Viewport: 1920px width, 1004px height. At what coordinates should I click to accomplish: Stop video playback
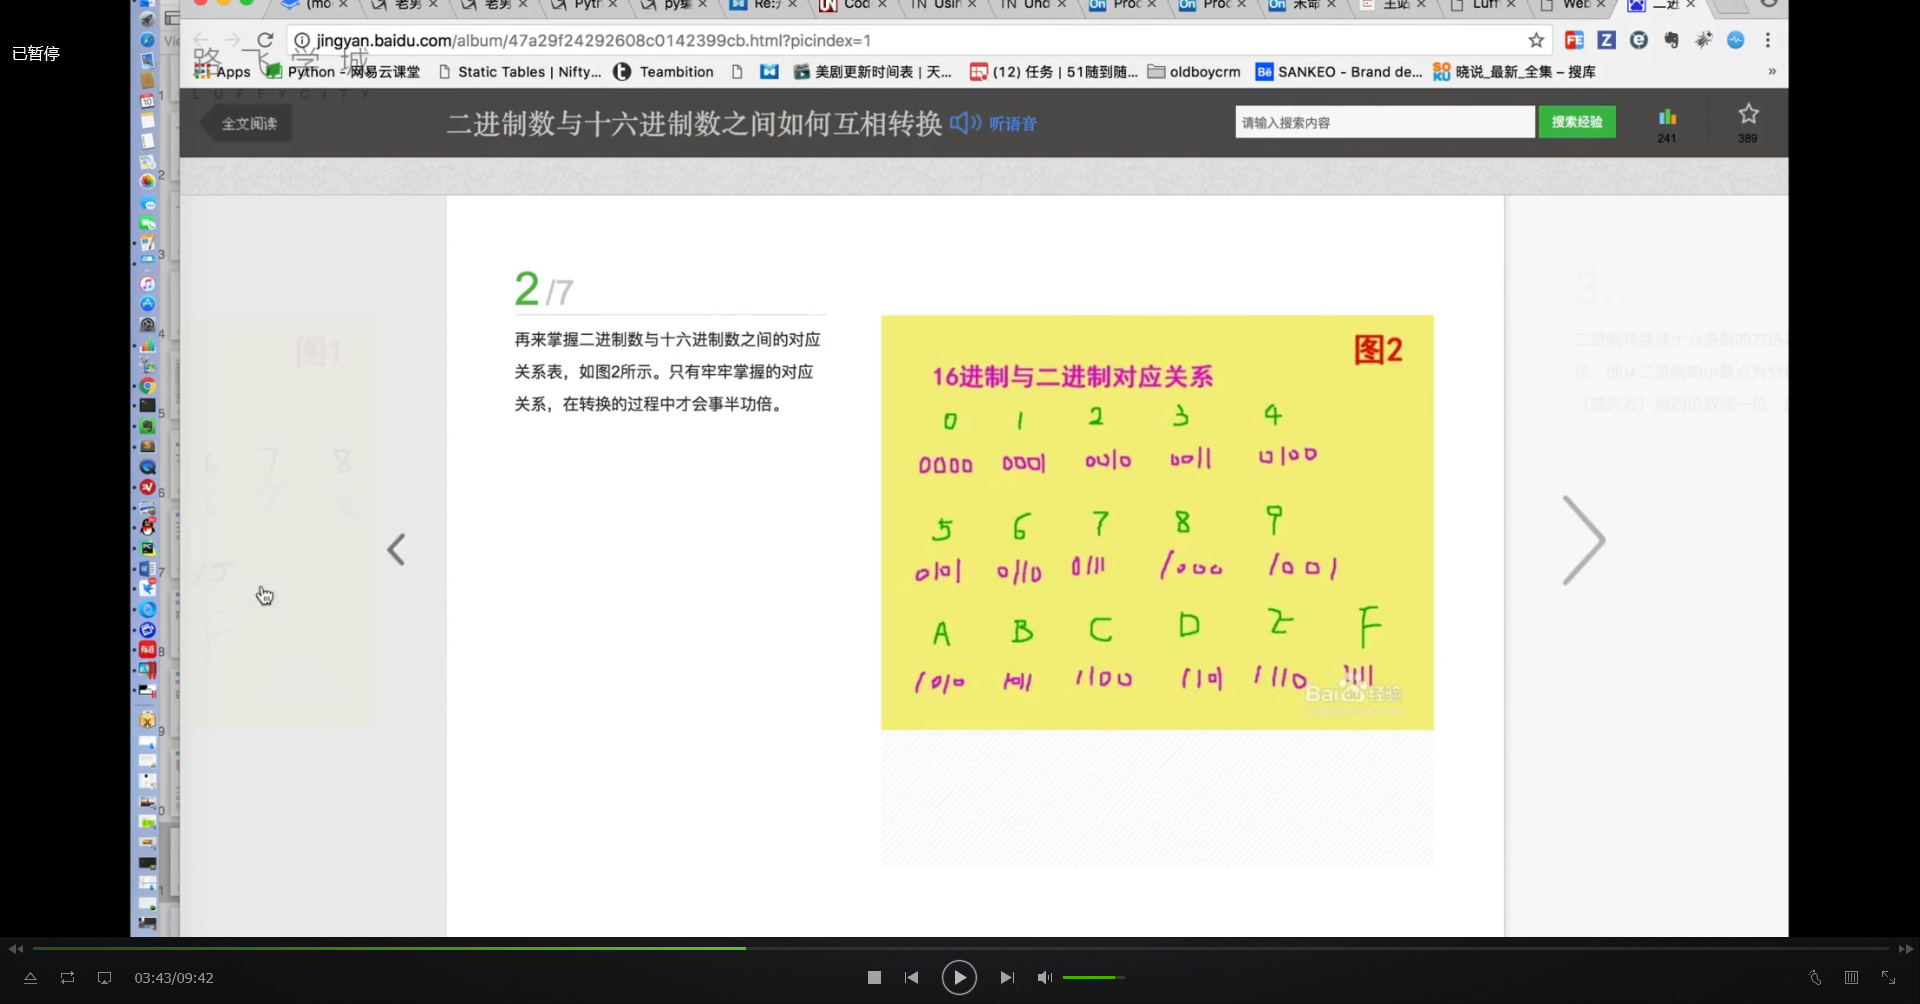point(874,977)
